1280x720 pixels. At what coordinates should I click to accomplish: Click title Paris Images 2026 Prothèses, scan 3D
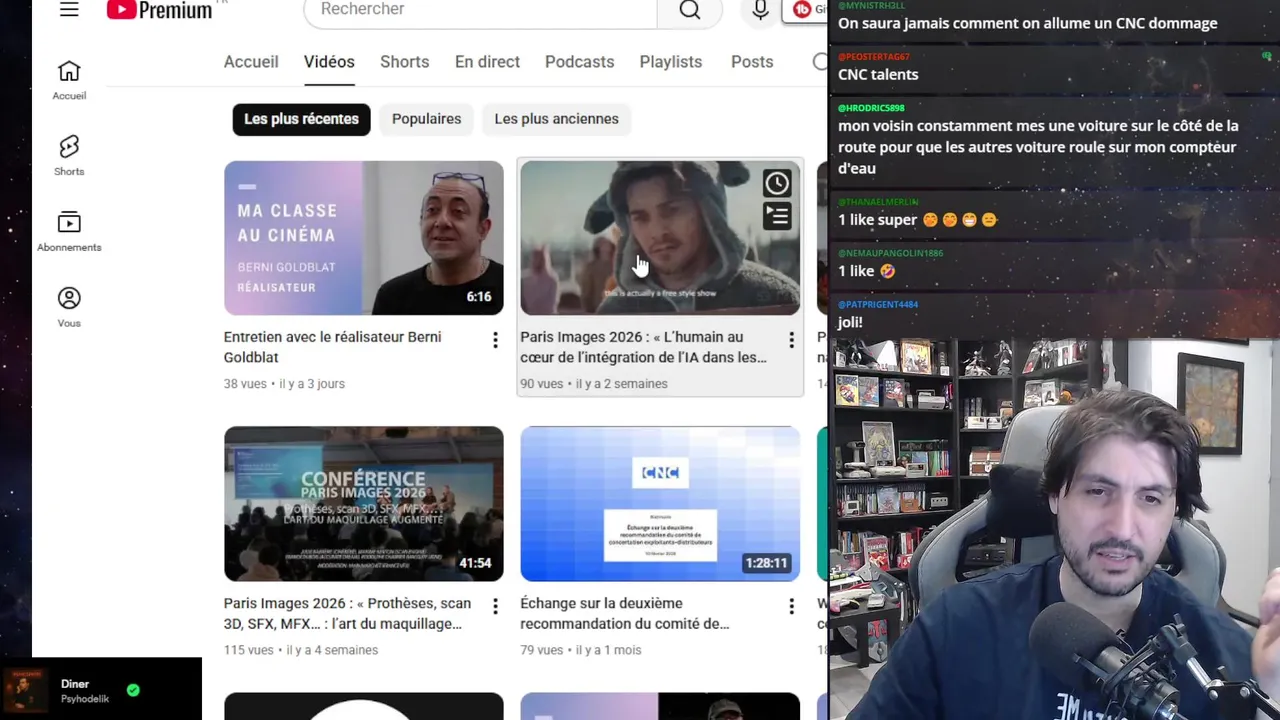[x=347, y=613]
